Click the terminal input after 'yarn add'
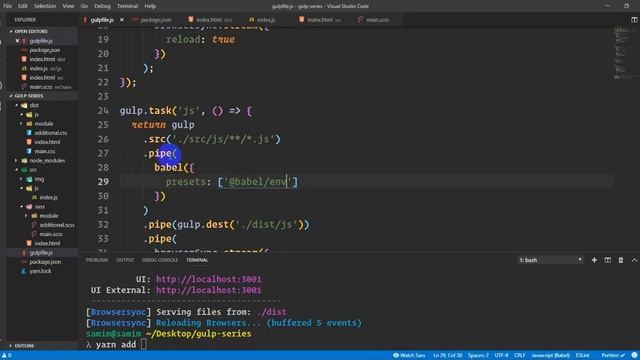 coord(143,344)
